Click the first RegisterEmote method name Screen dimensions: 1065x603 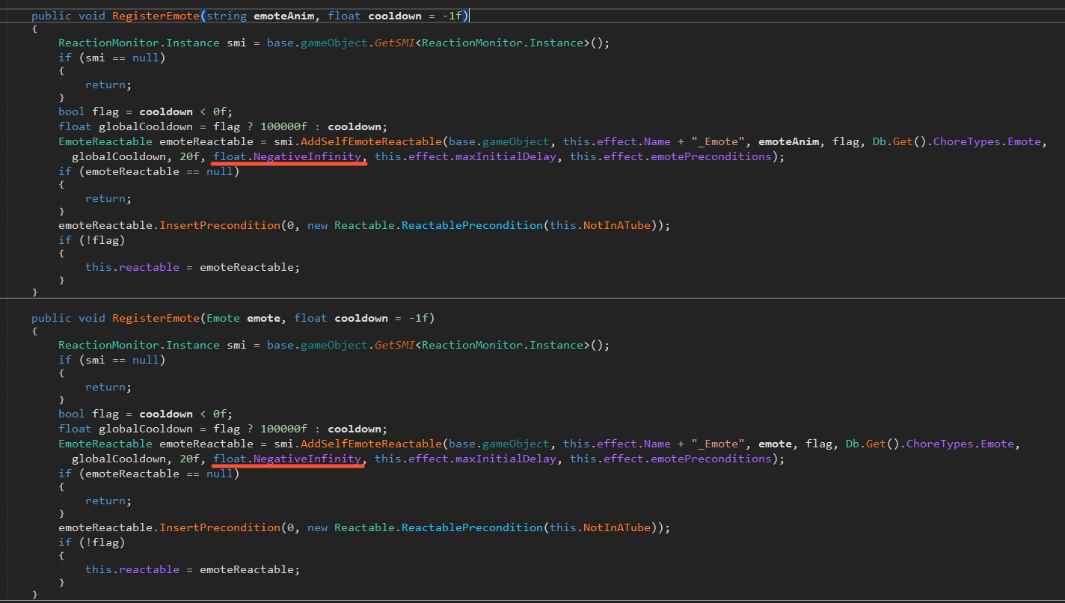click(155, 16)
